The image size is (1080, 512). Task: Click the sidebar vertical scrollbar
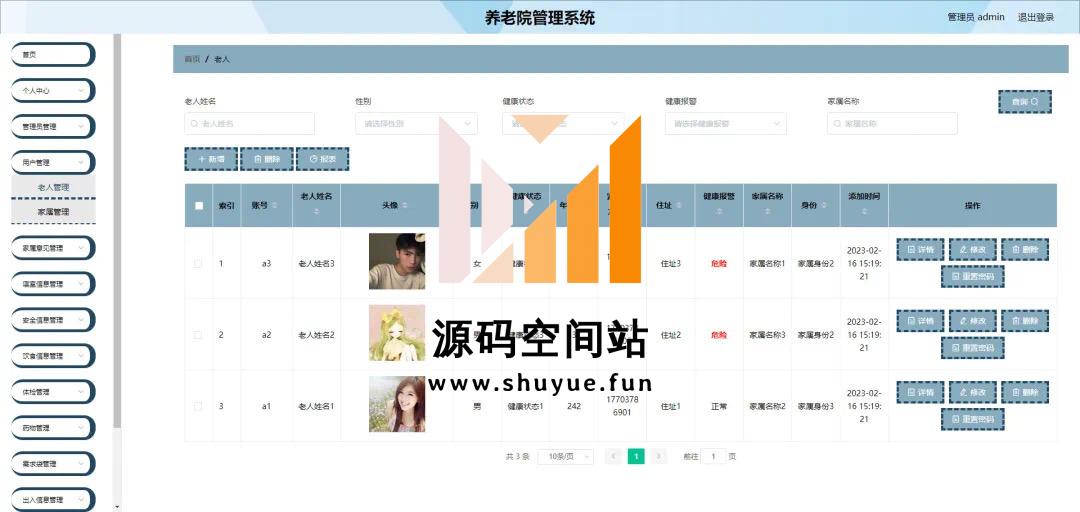click(117, 230)
